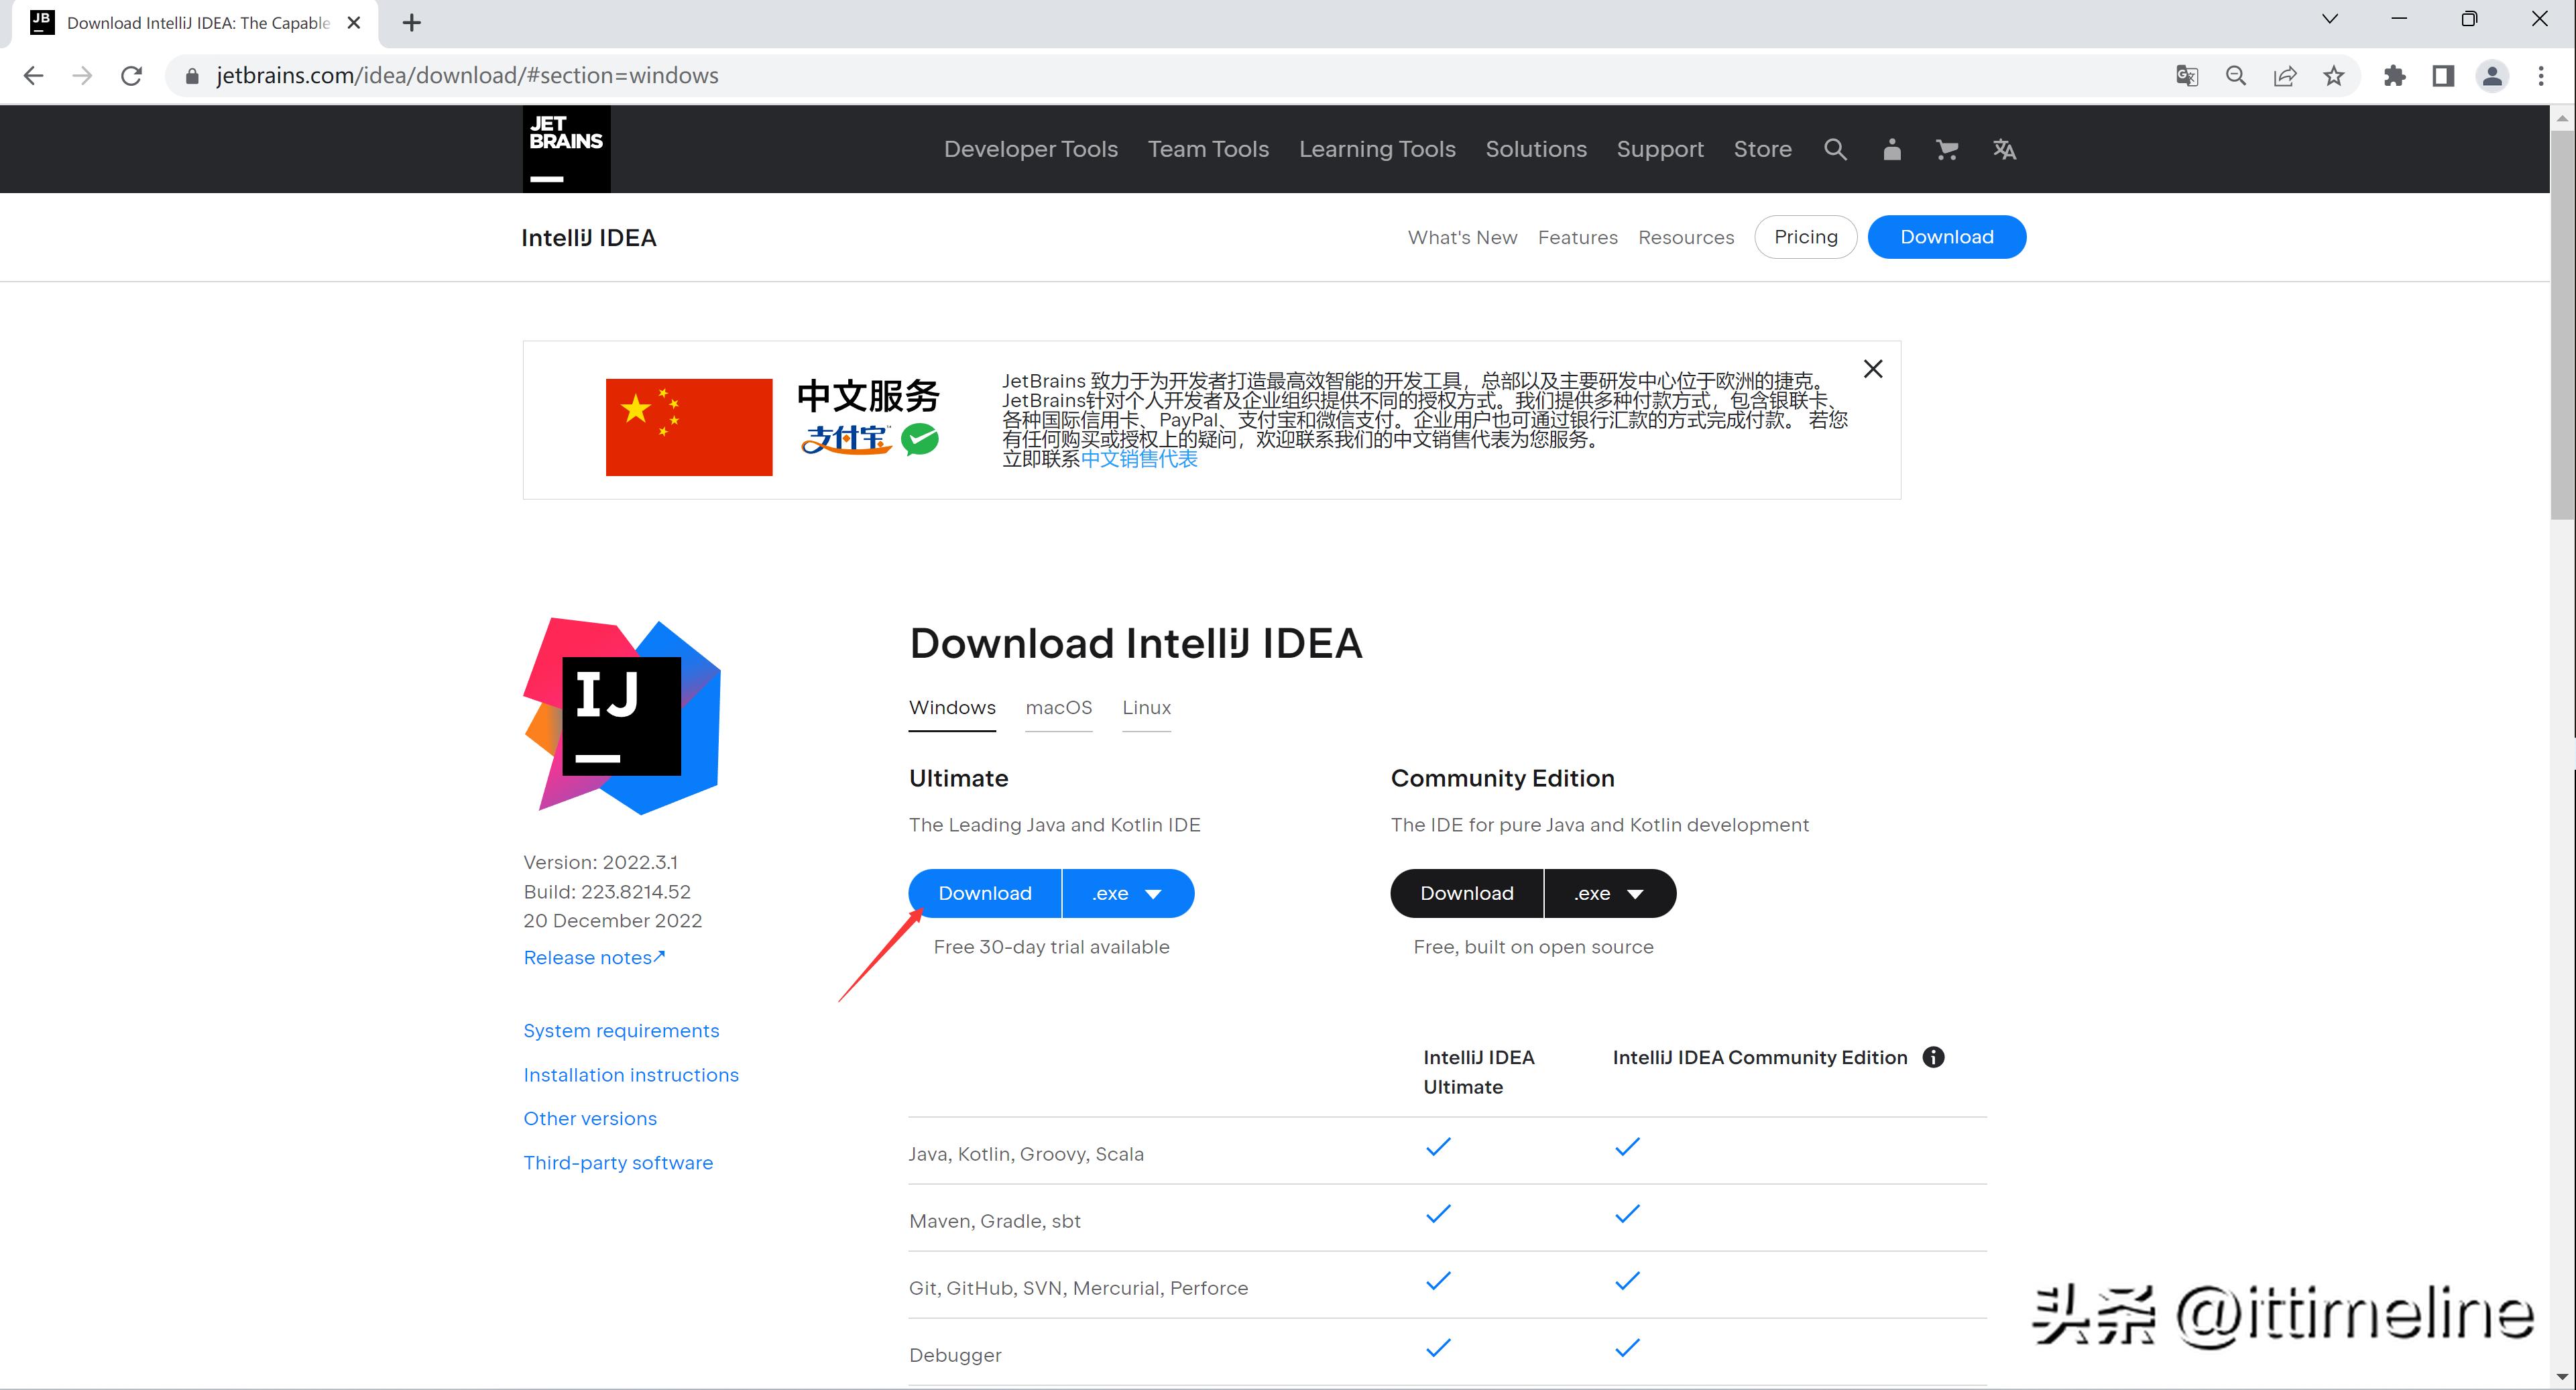
Task: Click the IntelliJ IDEA IJ logo image
Action: pyautogui.click(x=622, y=716)
